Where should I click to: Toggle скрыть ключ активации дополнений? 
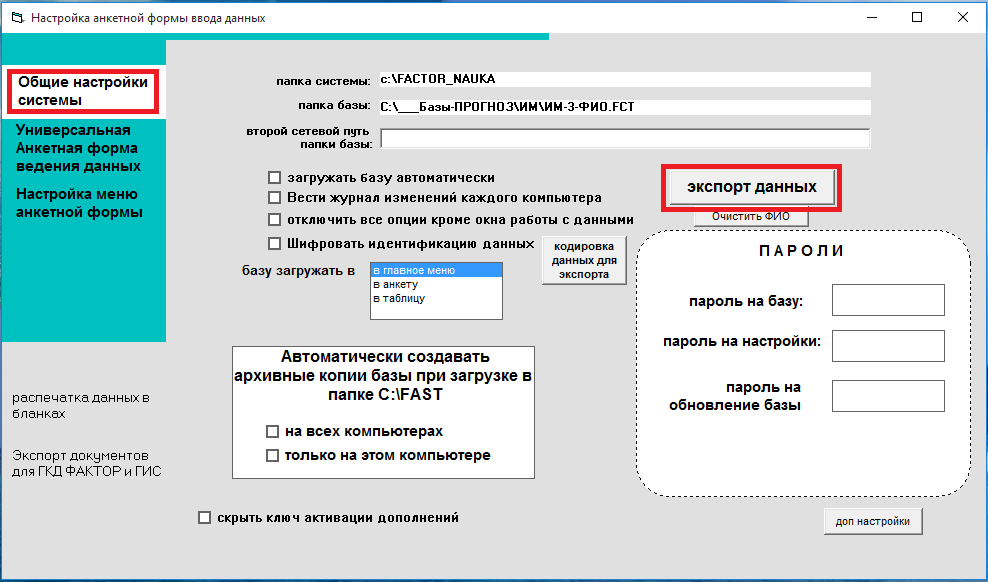tap(205, 518)
